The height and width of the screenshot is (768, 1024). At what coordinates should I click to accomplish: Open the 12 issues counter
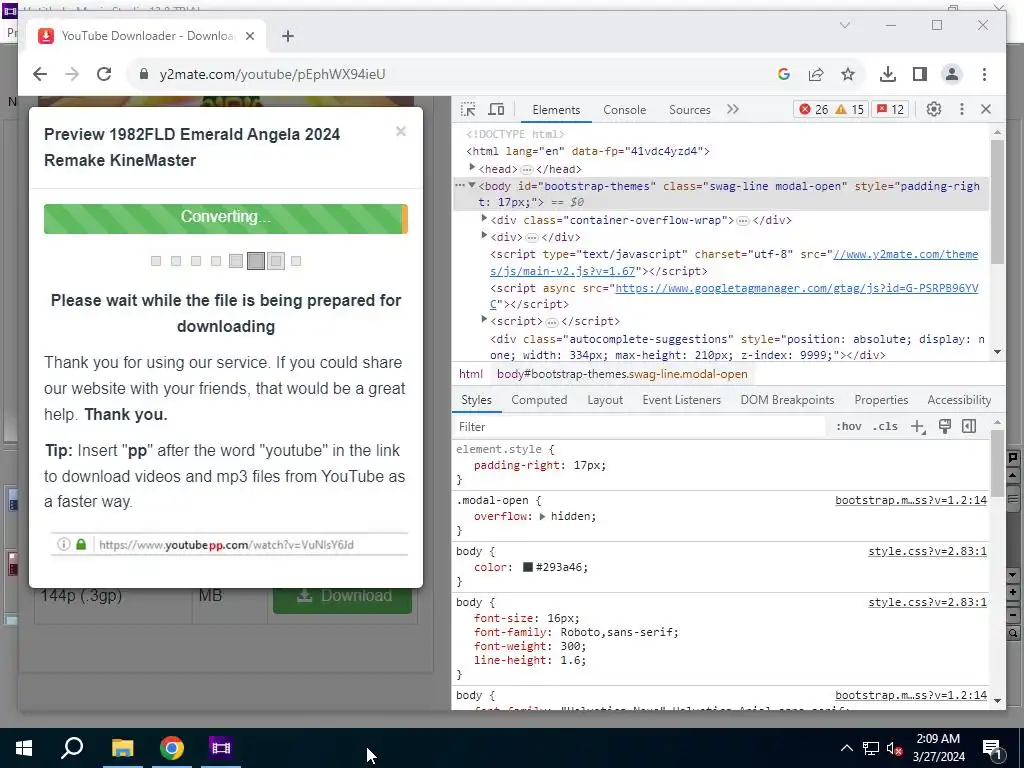pyautogui.click(x=891, y=110)
